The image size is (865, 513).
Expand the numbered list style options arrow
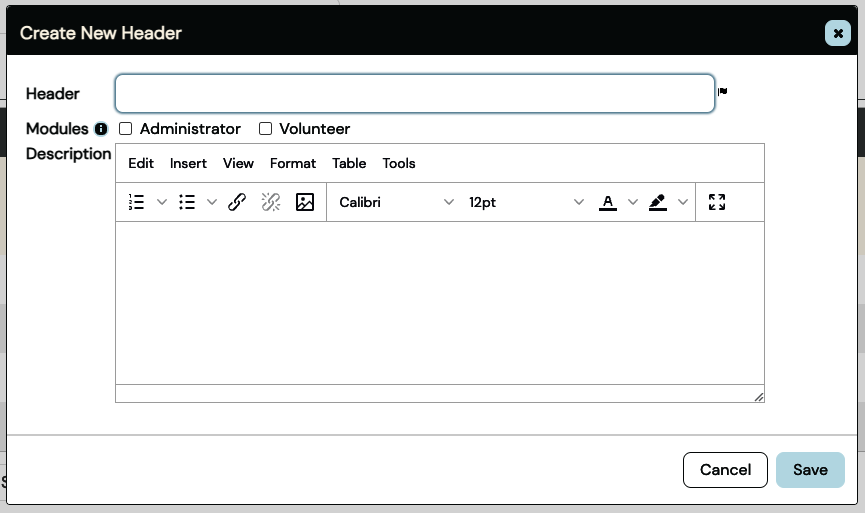click(162, 202)
